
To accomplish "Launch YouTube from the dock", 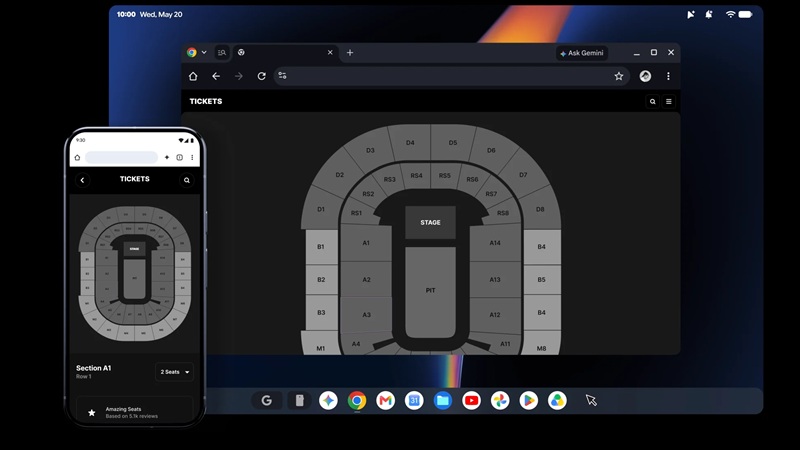I will tap(471, 401).
